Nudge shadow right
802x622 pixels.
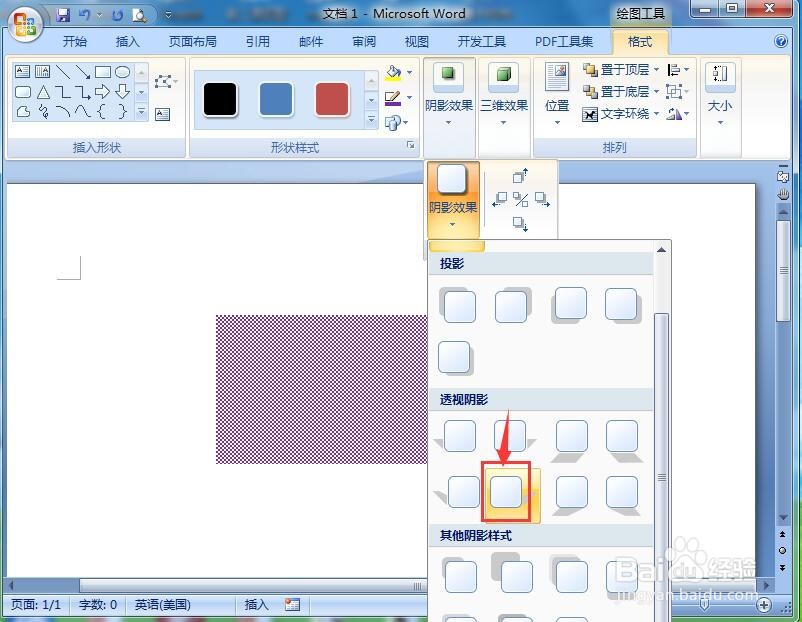pos(542,199)
